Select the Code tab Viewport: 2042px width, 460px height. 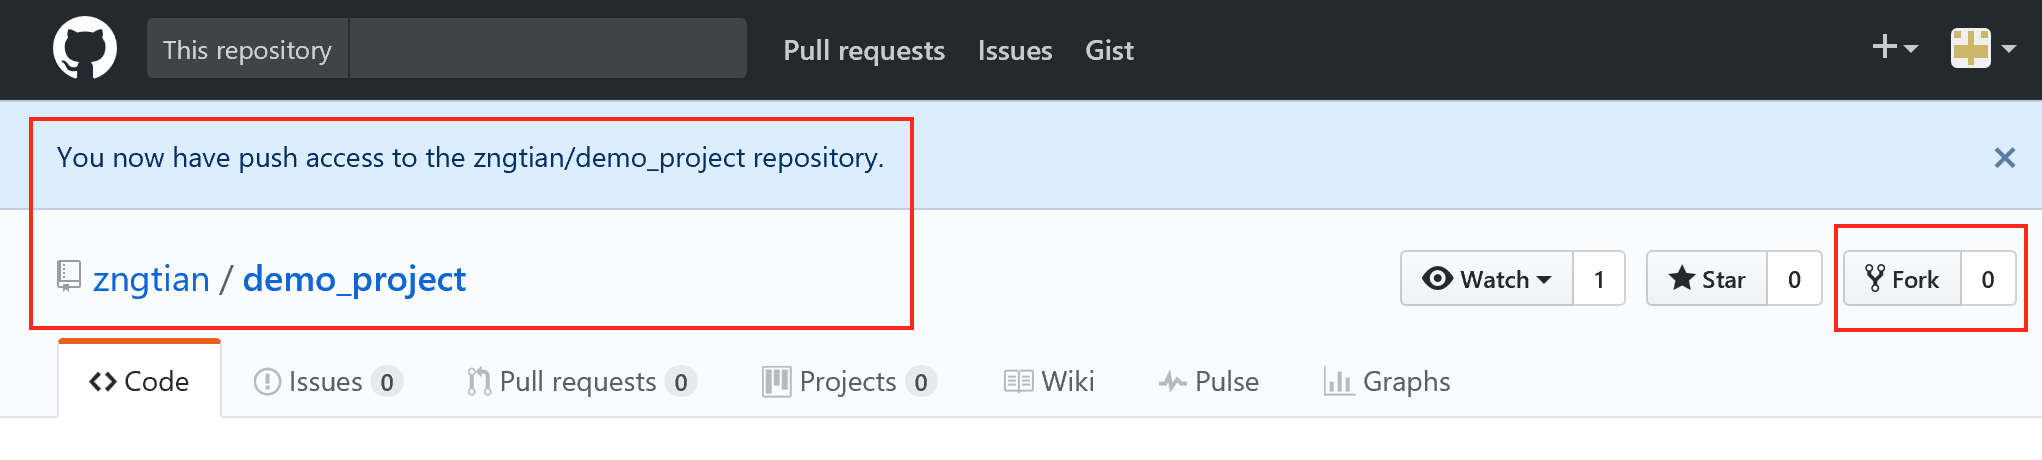[x=139, y=381]
